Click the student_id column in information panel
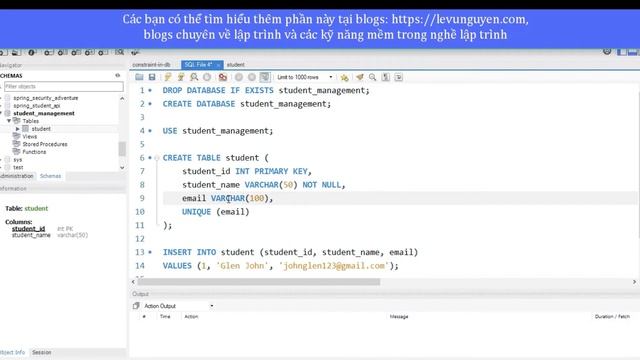 point(28,229)
